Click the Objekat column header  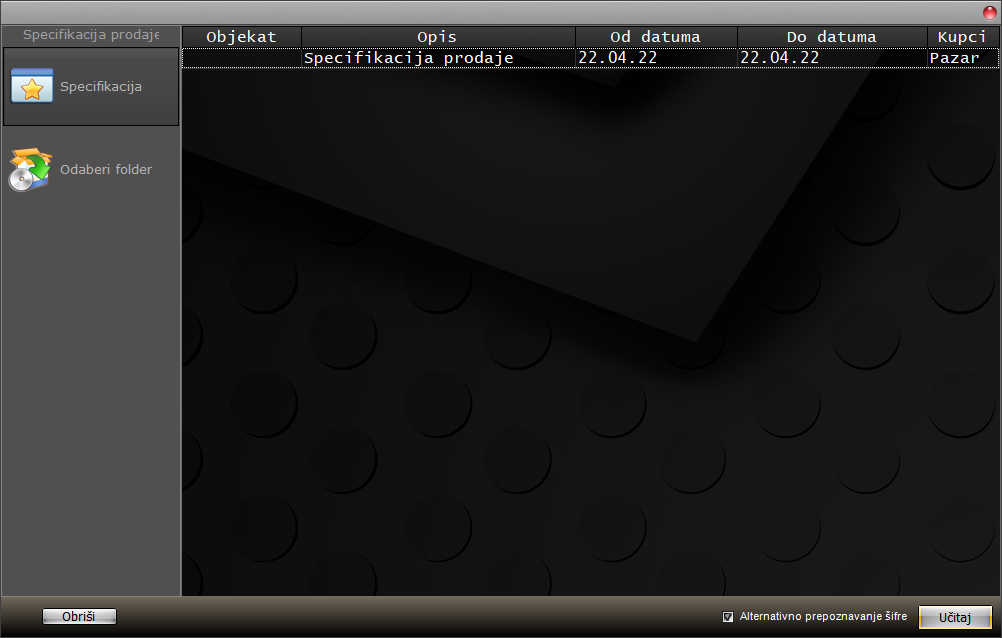242,37
